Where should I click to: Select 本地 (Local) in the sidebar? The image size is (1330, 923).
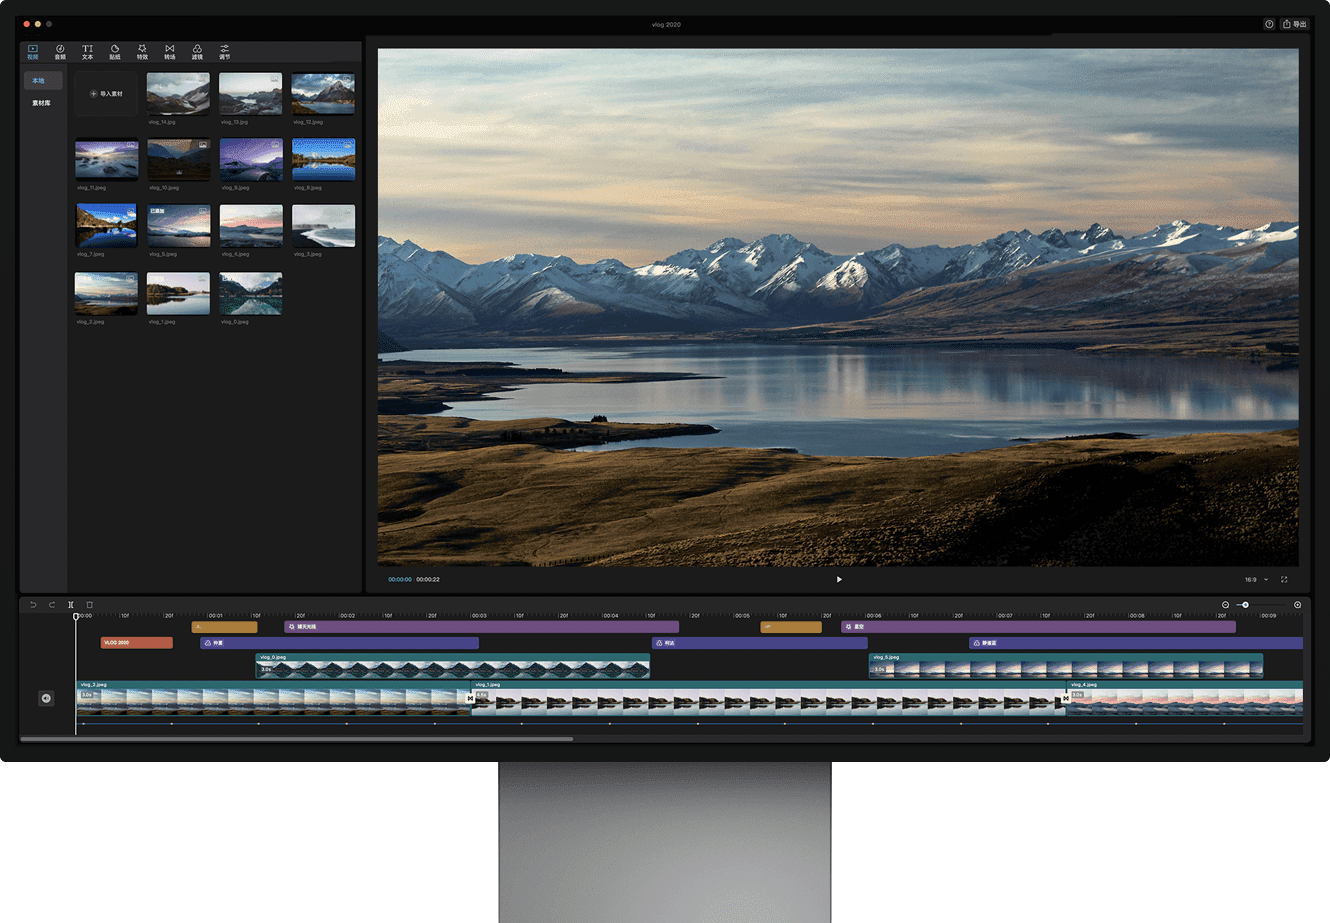tap(43, 80)
